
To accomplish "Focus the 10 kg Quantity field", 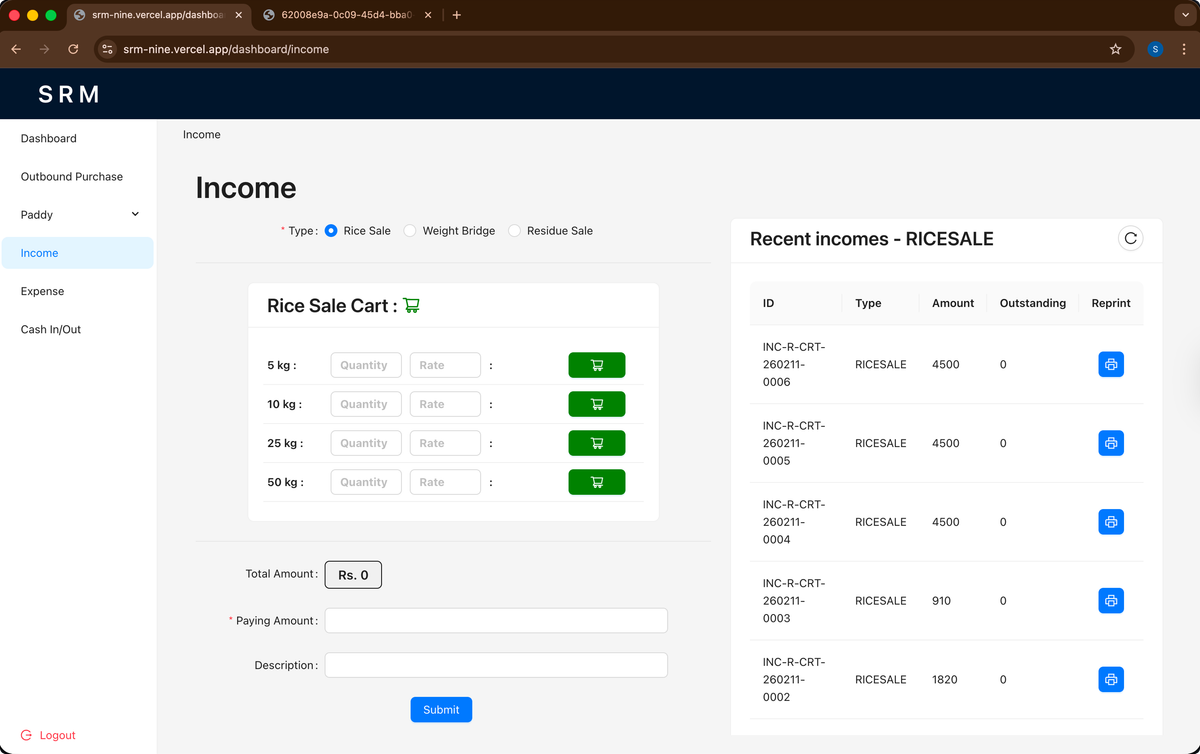I will pyautogui.click(x=366, y=404).
